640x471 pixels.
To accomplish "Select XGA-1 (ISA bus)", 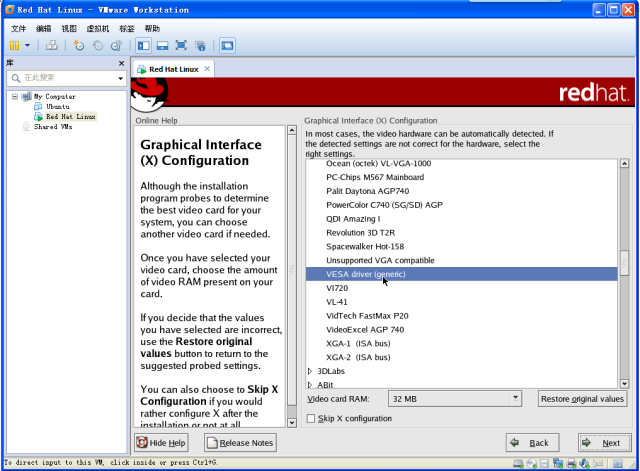I will 461,344.
